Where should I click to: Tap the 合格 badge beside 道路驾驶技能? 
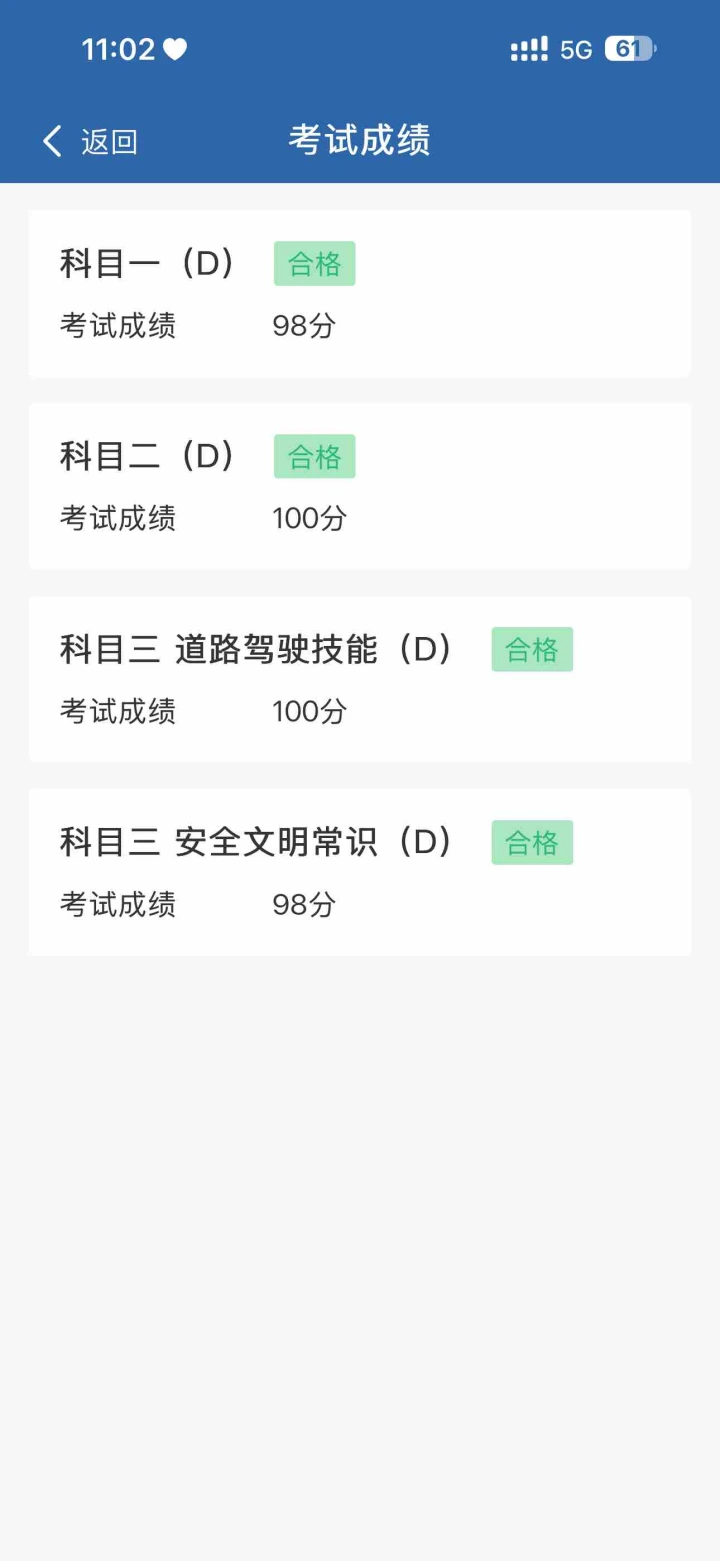point(532,650)
